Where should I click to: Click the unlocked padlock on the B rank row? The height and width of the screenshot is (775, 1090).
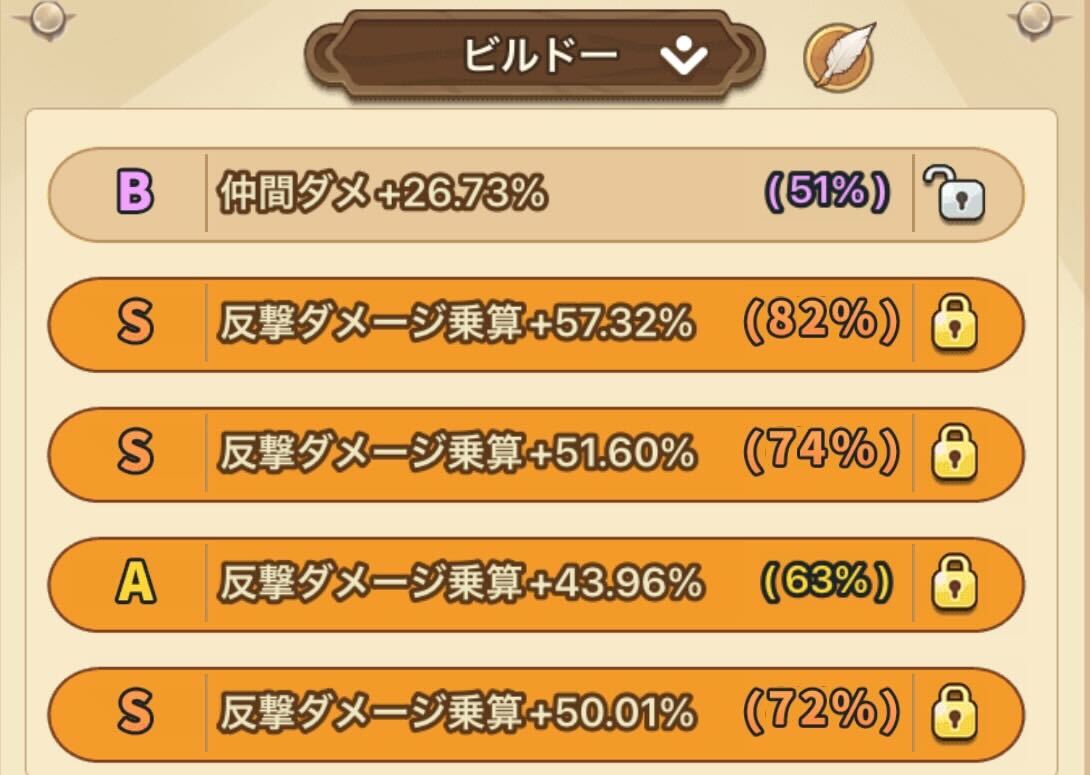pos(961,197)
